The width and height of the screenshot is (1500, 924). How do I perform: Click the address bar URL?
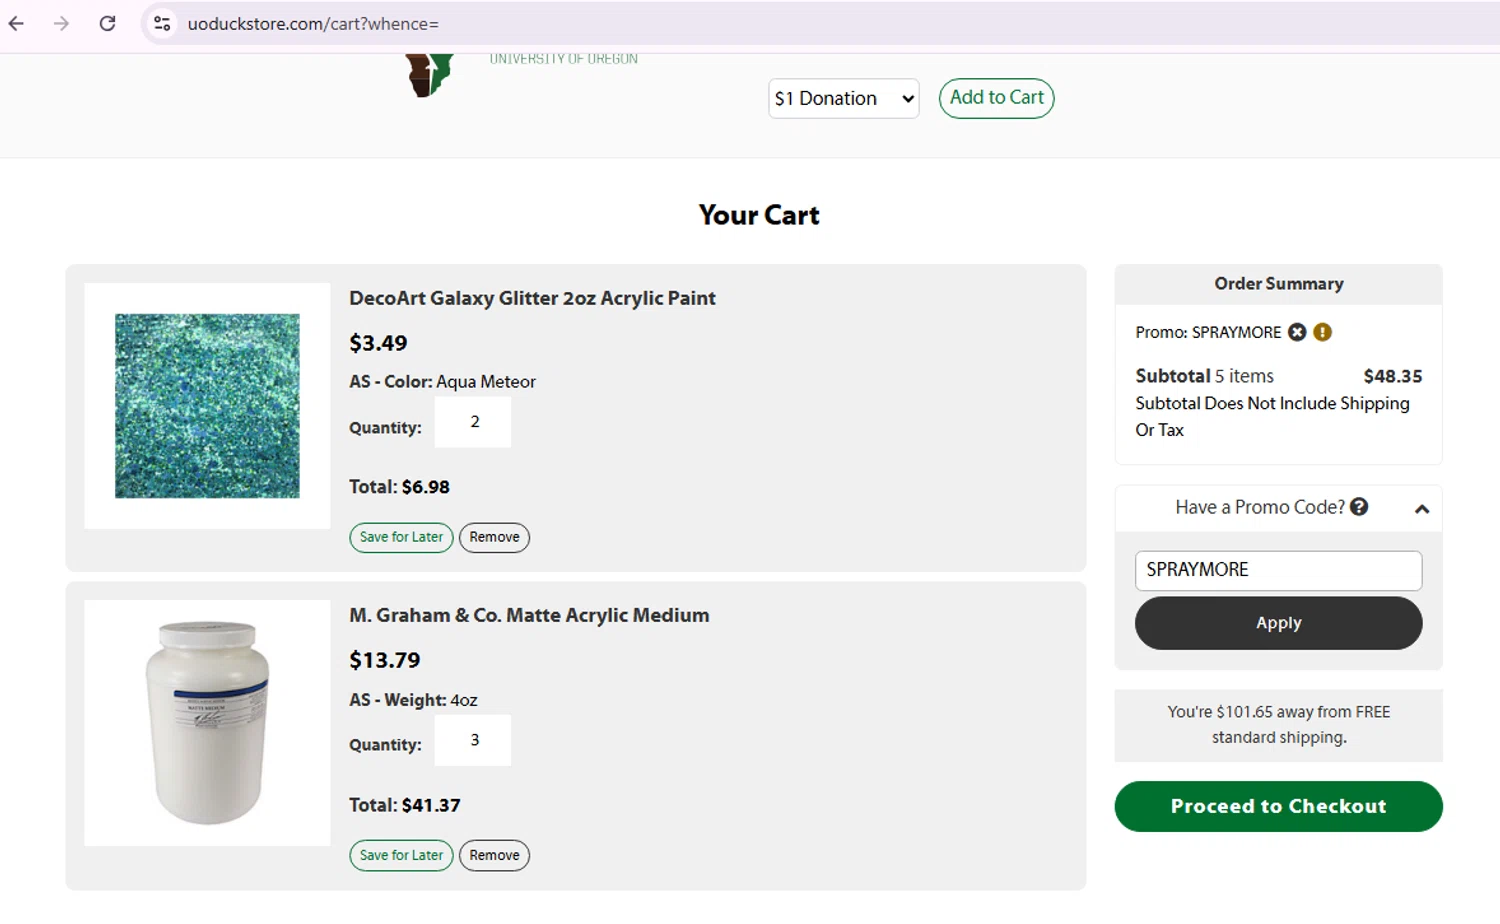(x=313, y=23)
